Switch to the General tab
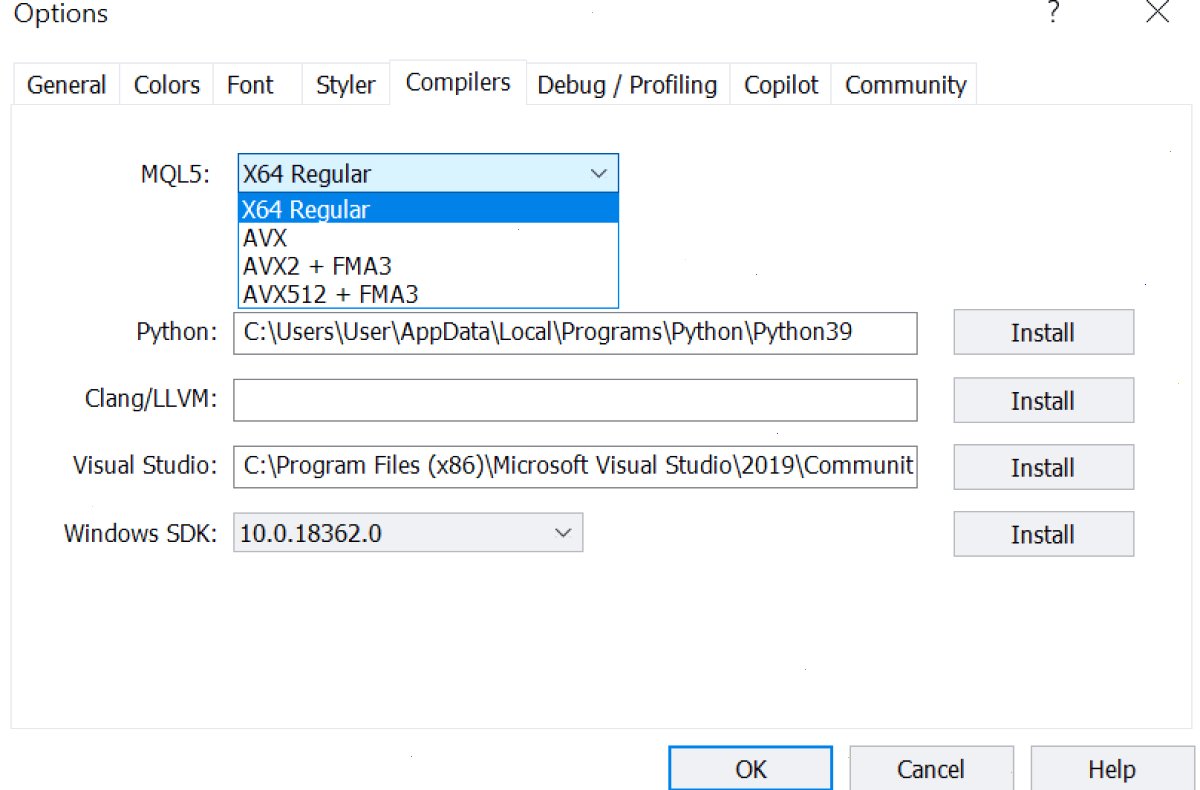 pyautogui.click(x=66, y=85)
